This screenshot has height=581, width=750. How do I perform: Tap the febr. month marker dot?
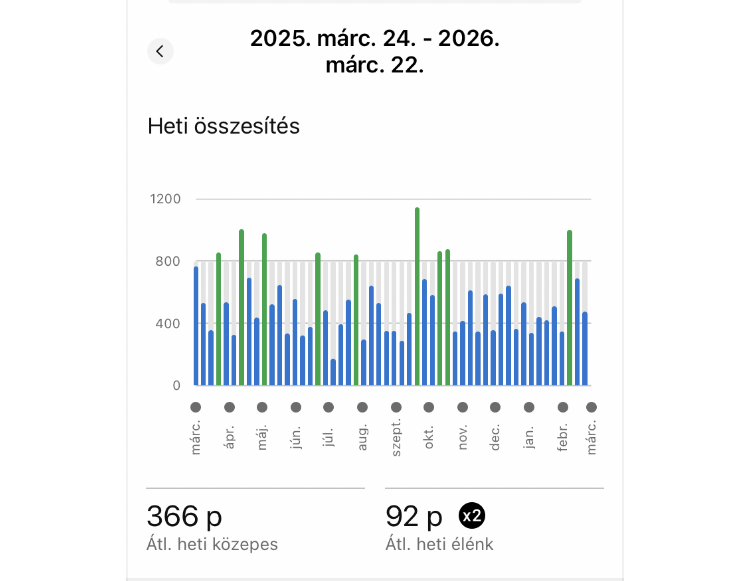point(563,407)
